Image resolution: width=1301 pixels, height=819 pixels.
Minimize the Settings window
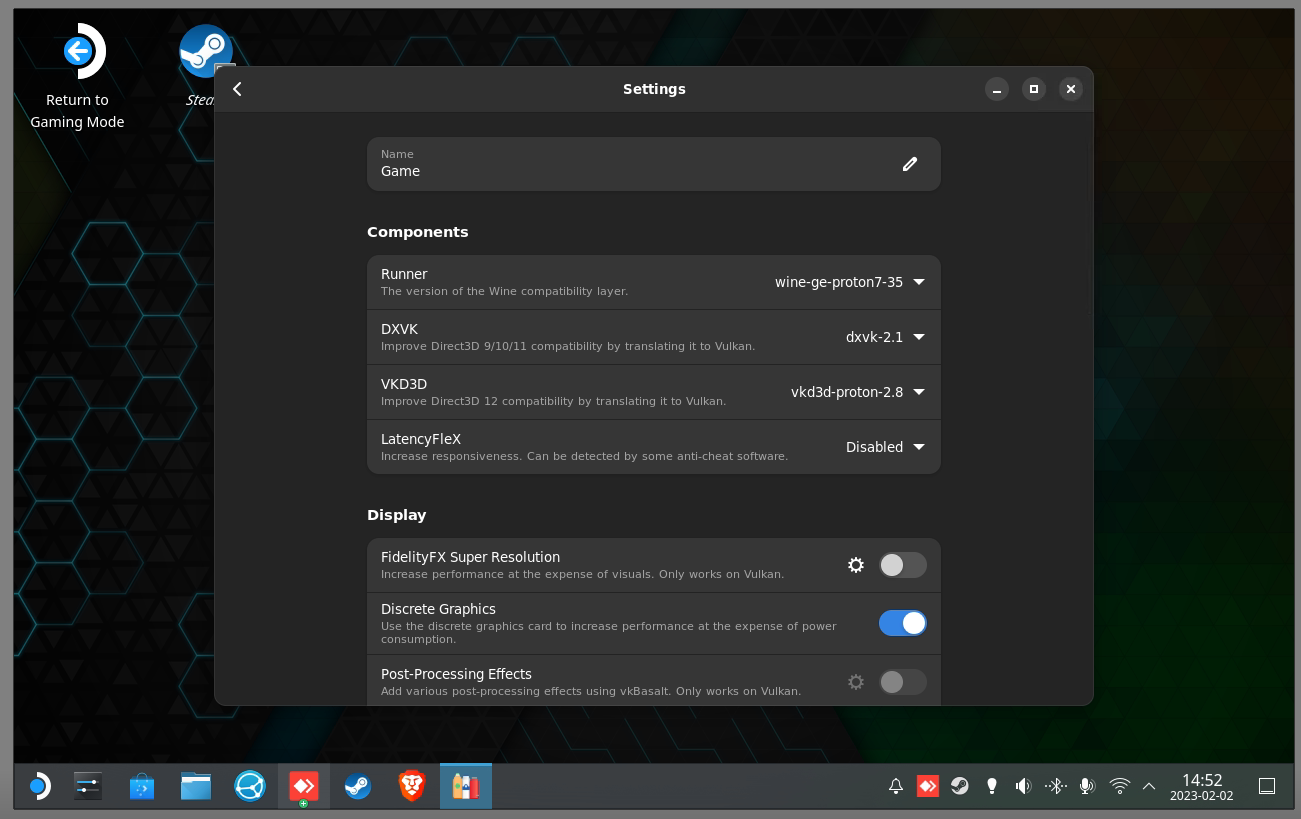(997, 89)
